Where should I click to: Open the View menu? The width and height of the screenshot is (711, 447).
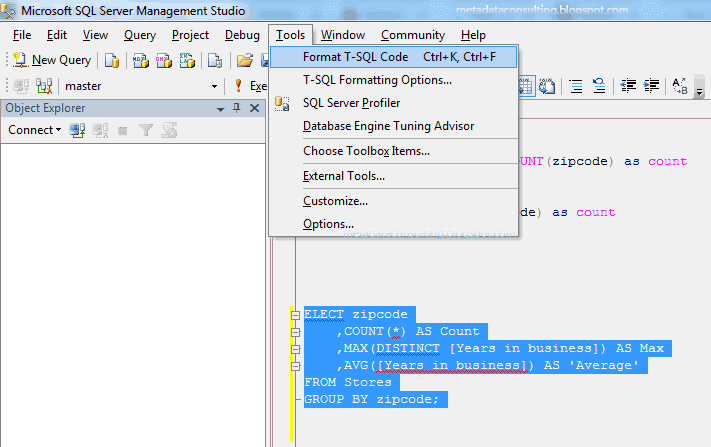95,35
